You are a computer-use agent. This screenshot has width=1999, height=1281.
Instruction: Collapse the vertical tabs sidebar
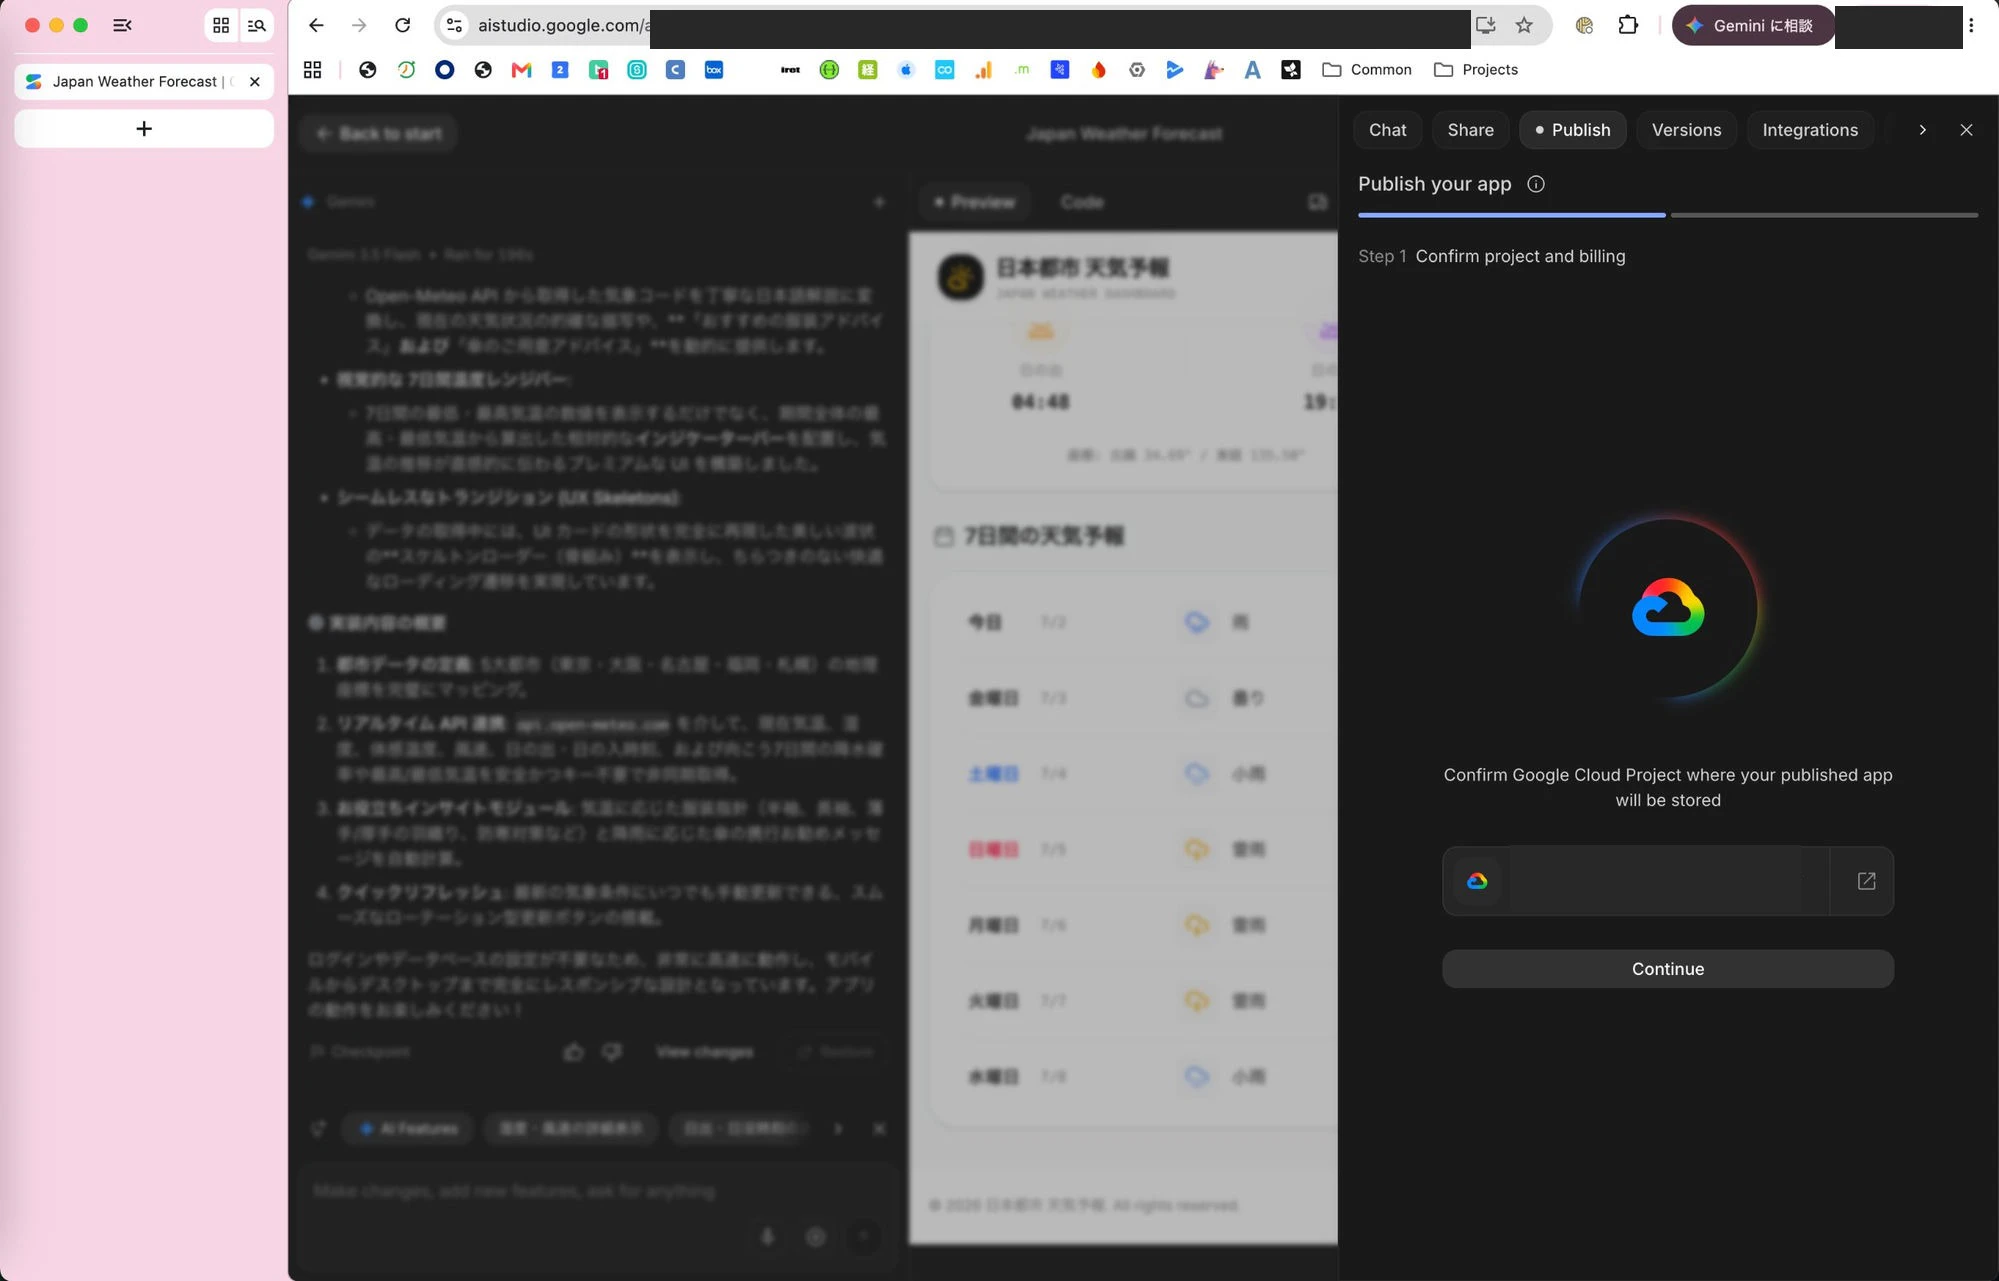pyautogui.click(x=122, y=25)
